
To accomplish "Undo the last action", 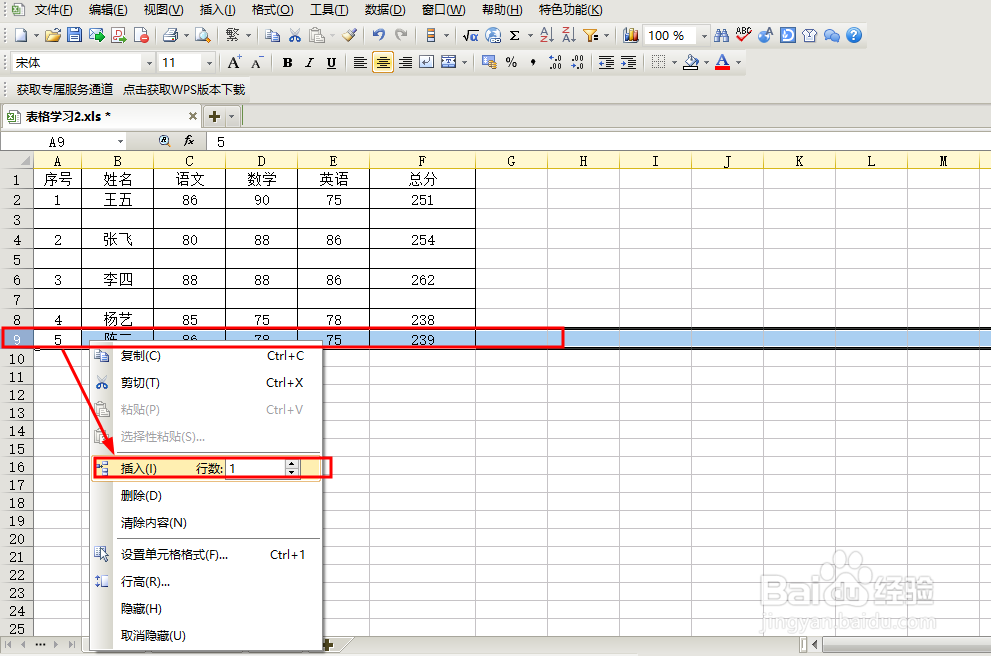I will [x=379, y=35].
